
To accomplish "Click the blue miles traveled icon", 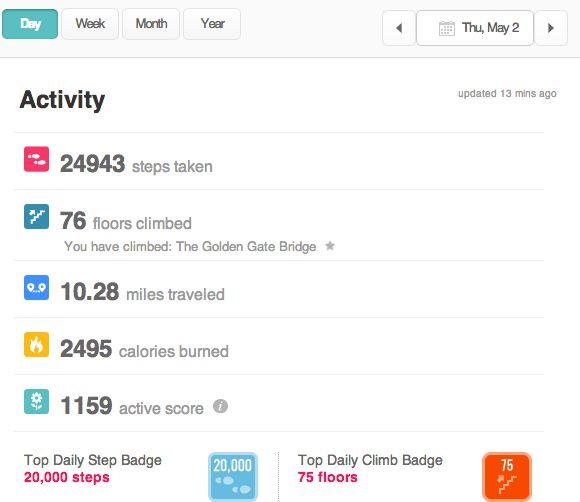I will click(x=36, y=287).
